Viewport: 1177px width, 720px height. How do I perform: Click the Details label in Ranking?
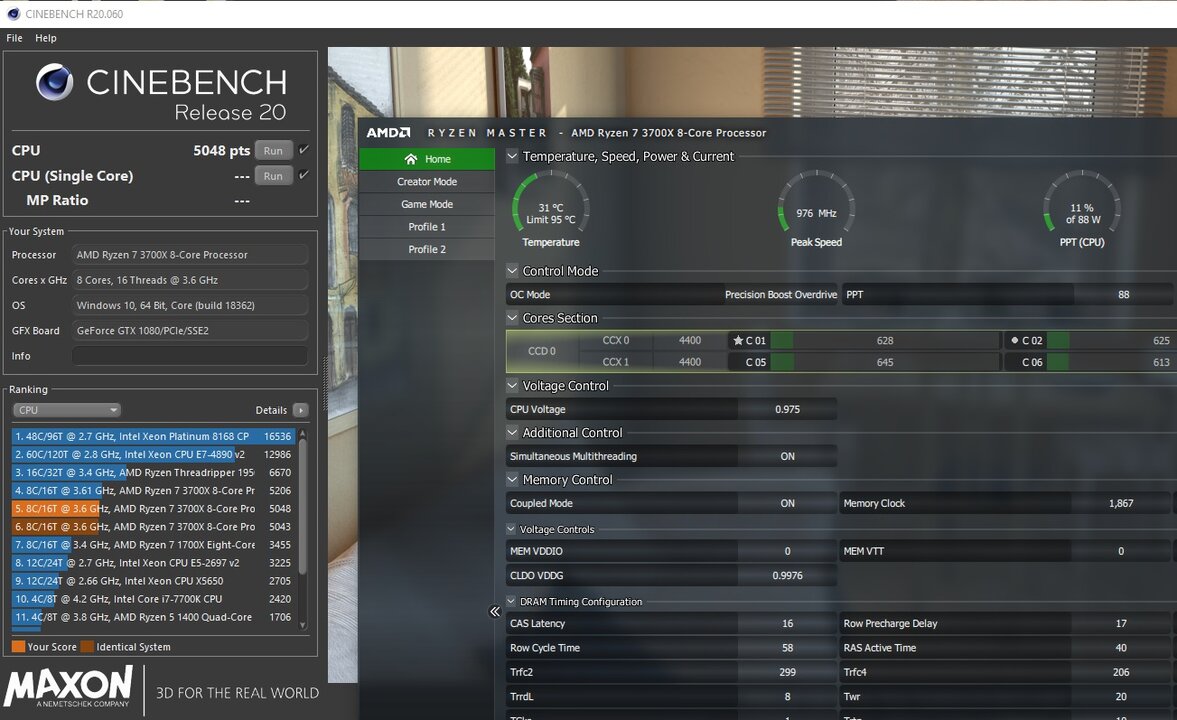pos(271,410)
